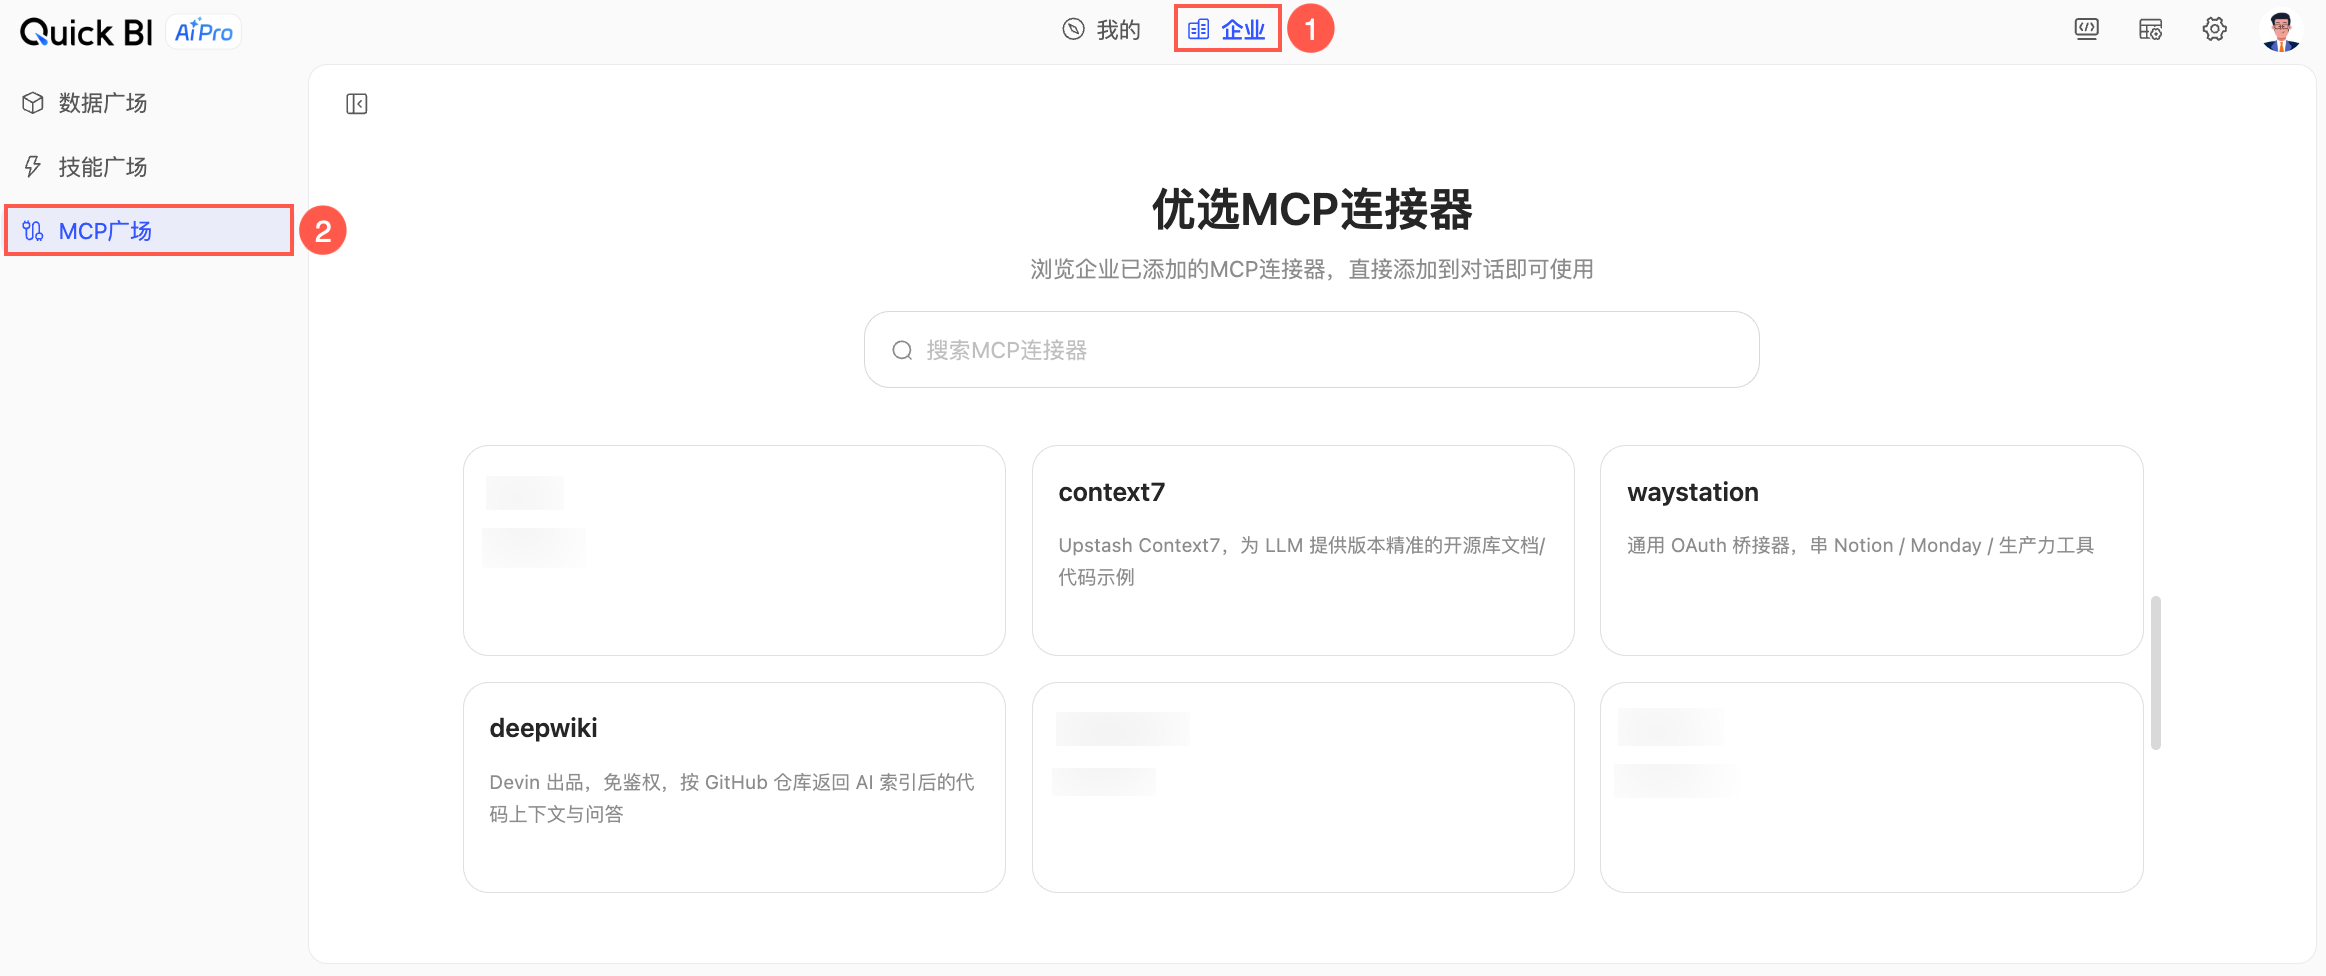Open the code console monitor icon

[2087, 30]
